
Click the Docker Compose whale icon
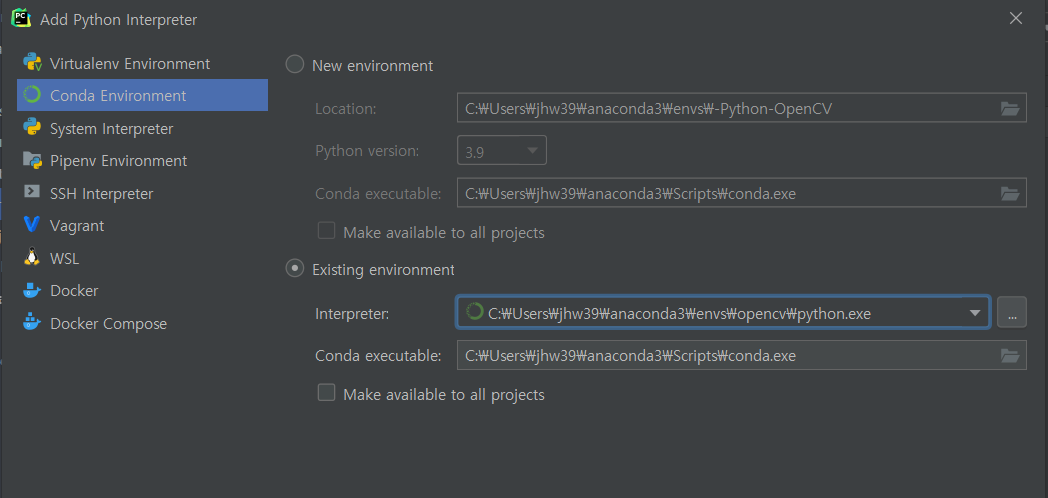pyautogui.click(x=32, y=323)
